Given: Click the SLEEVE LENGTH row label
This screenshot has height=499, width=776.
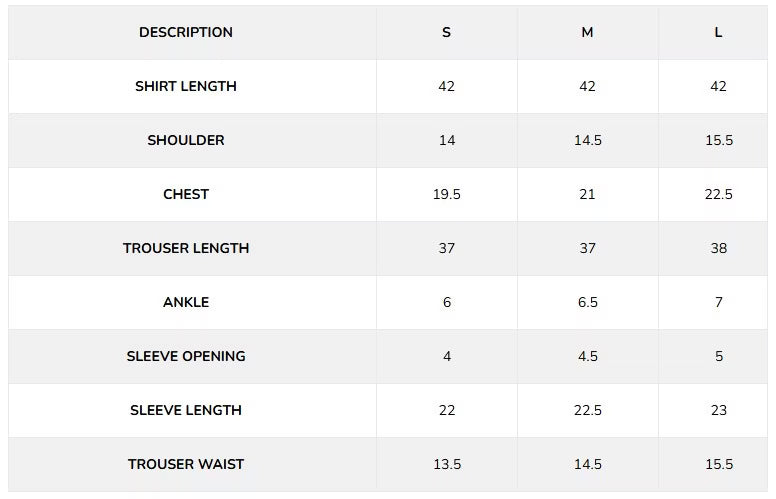Looking at the screenshot, I should pyautogui.click(x=186, y=410).
